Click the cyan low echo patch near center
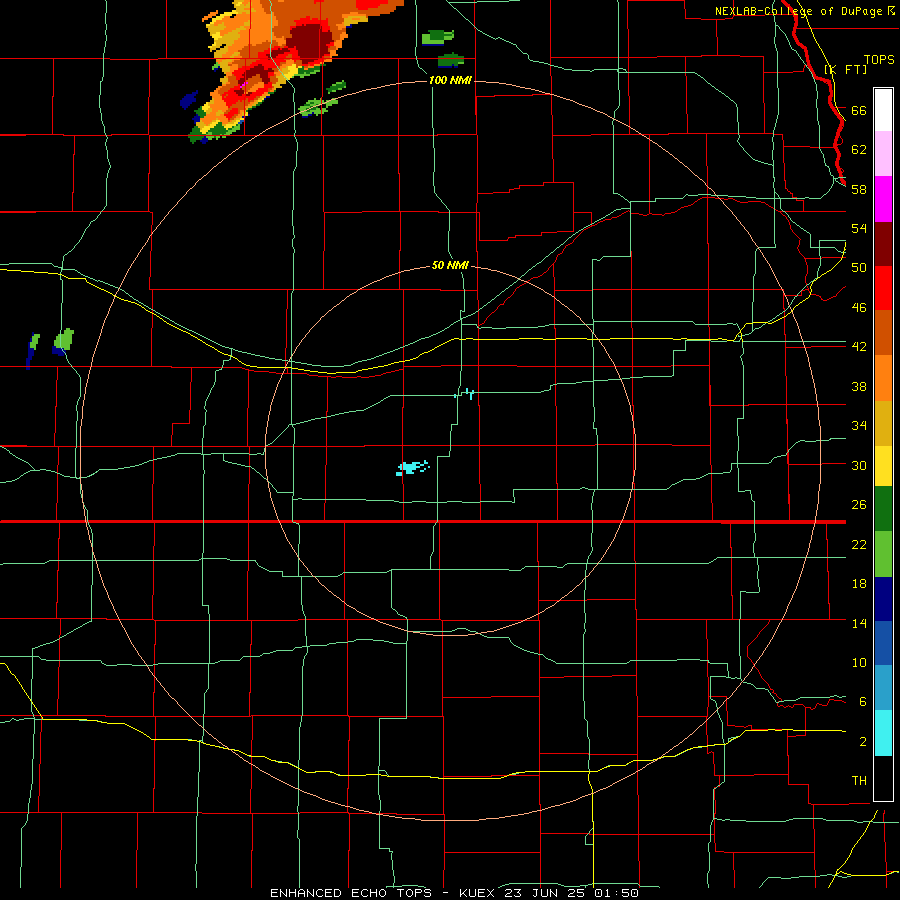Screen dimensions: 900x900 click(x=412, y=468)
